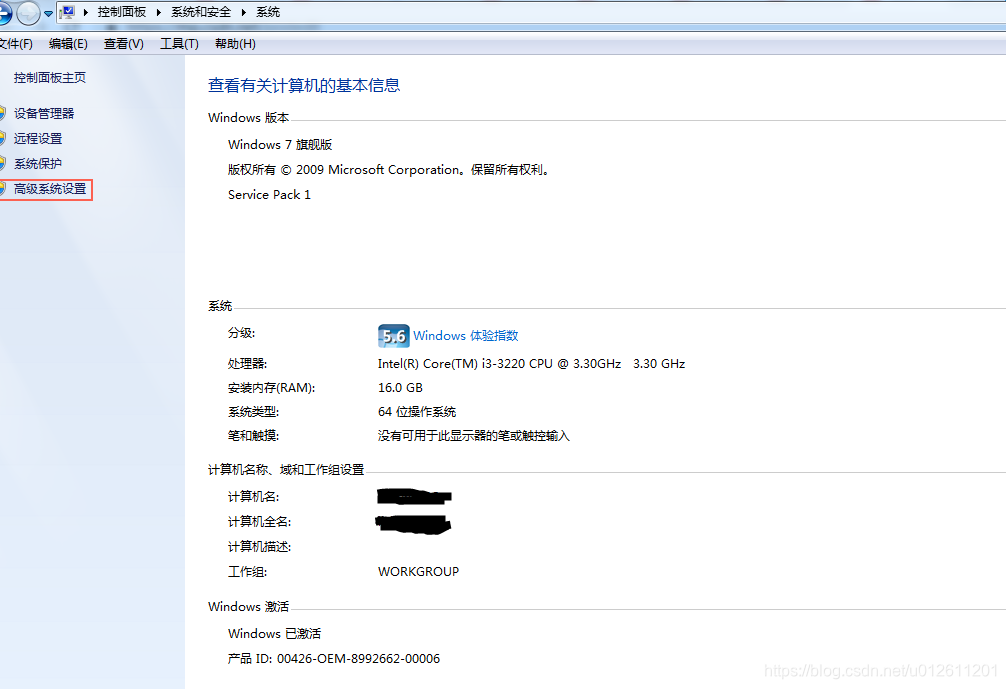Screen dimensions: 1006x689
Task: Click the 2009 Microsoft Corporation copyright text
Action: point(388,169)
